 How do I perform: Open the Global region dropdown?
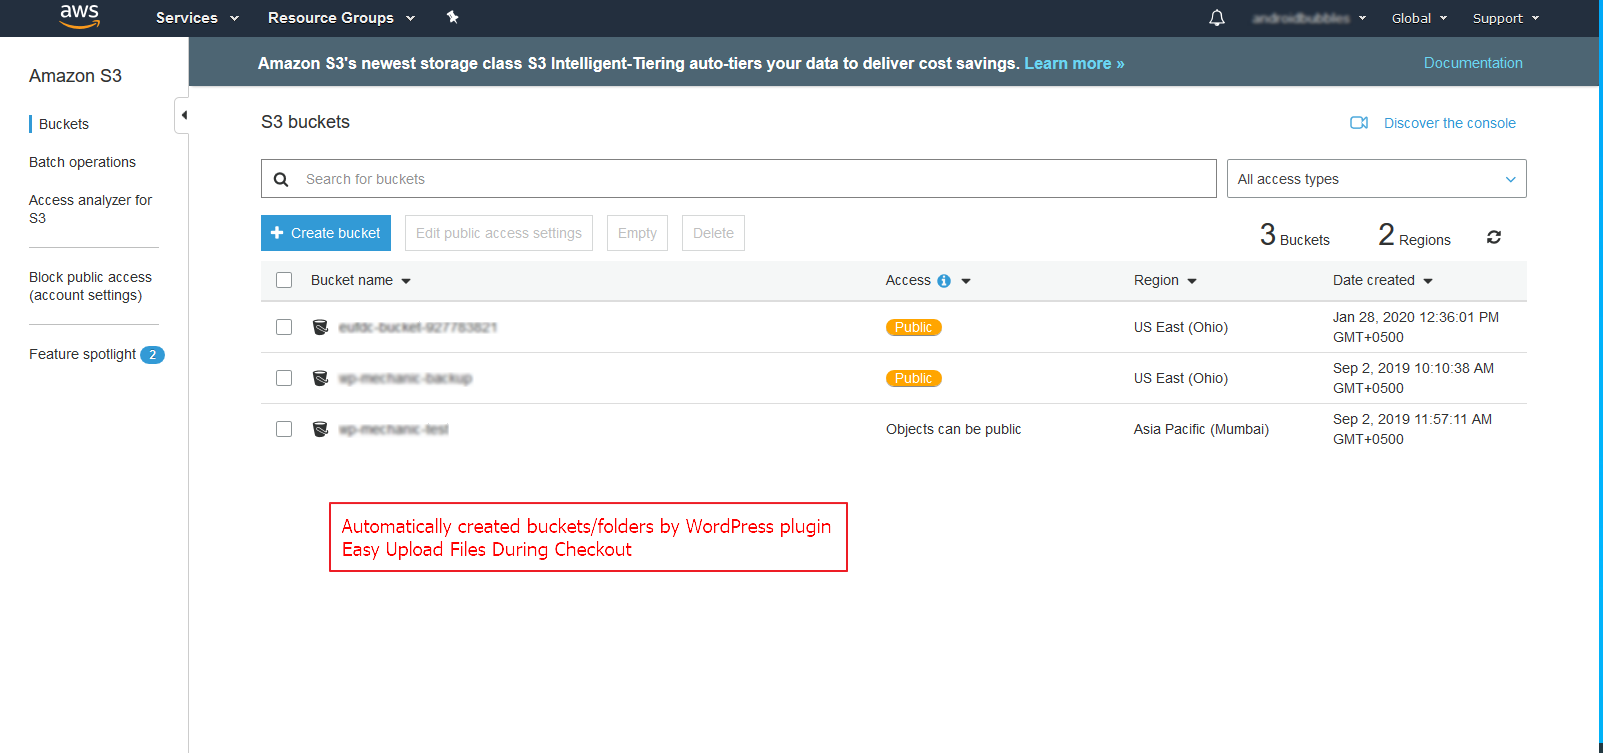coord(1419,18)
